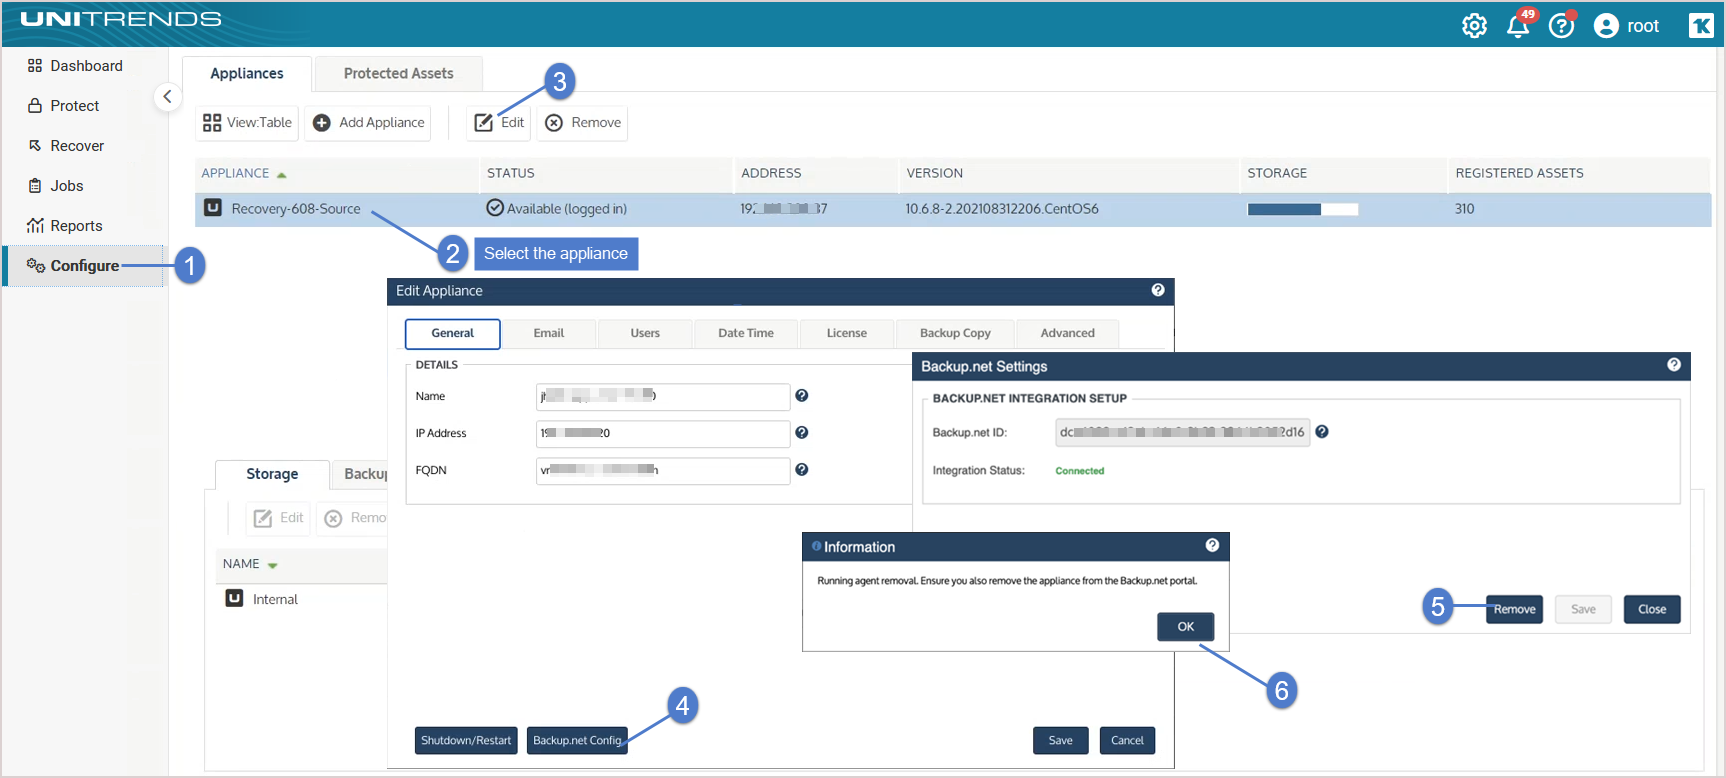Click the appliance Name input field
Image resolution: width=1726 pixels, height=778 pixels.
coord(663,397)
